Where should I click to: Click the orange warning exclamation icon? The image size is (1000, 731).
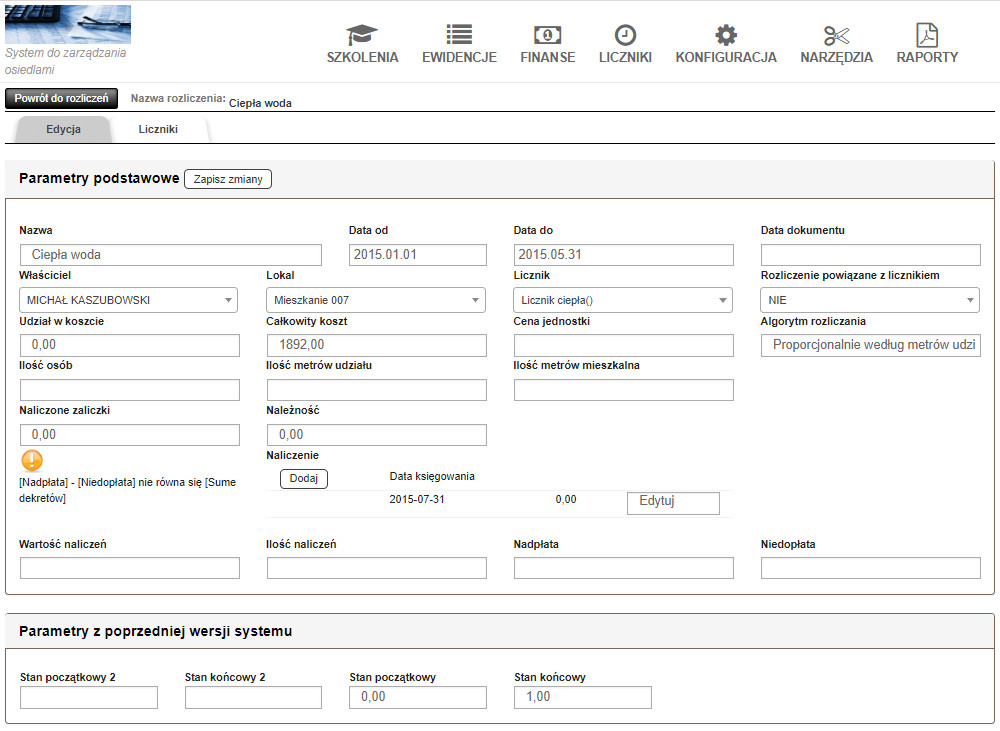(x=32, y=460)
